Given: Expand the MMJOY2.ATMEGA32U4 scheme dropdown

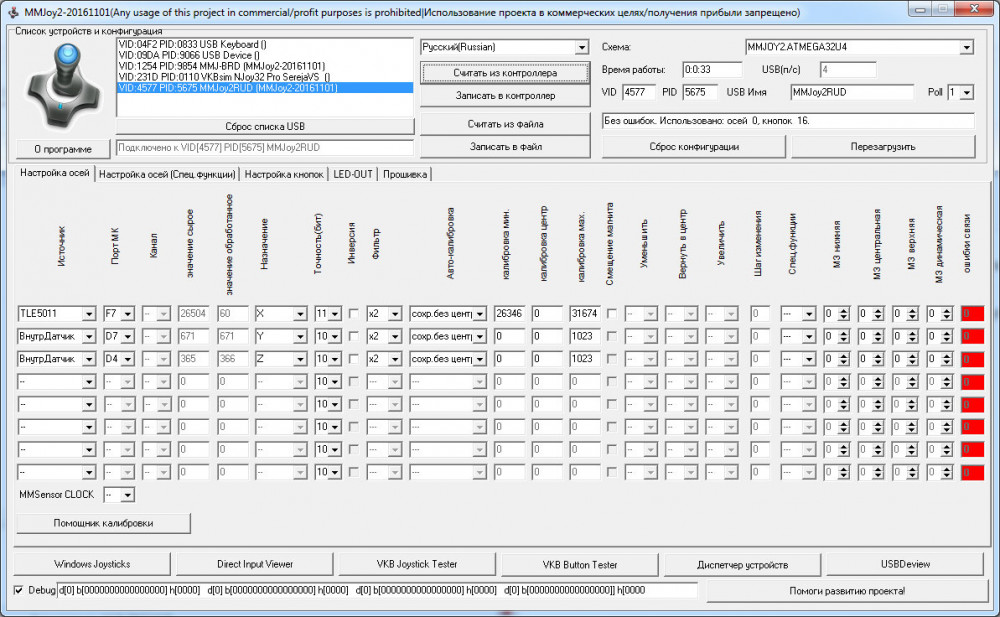Looking at the screenshot, I should [965, 48].
